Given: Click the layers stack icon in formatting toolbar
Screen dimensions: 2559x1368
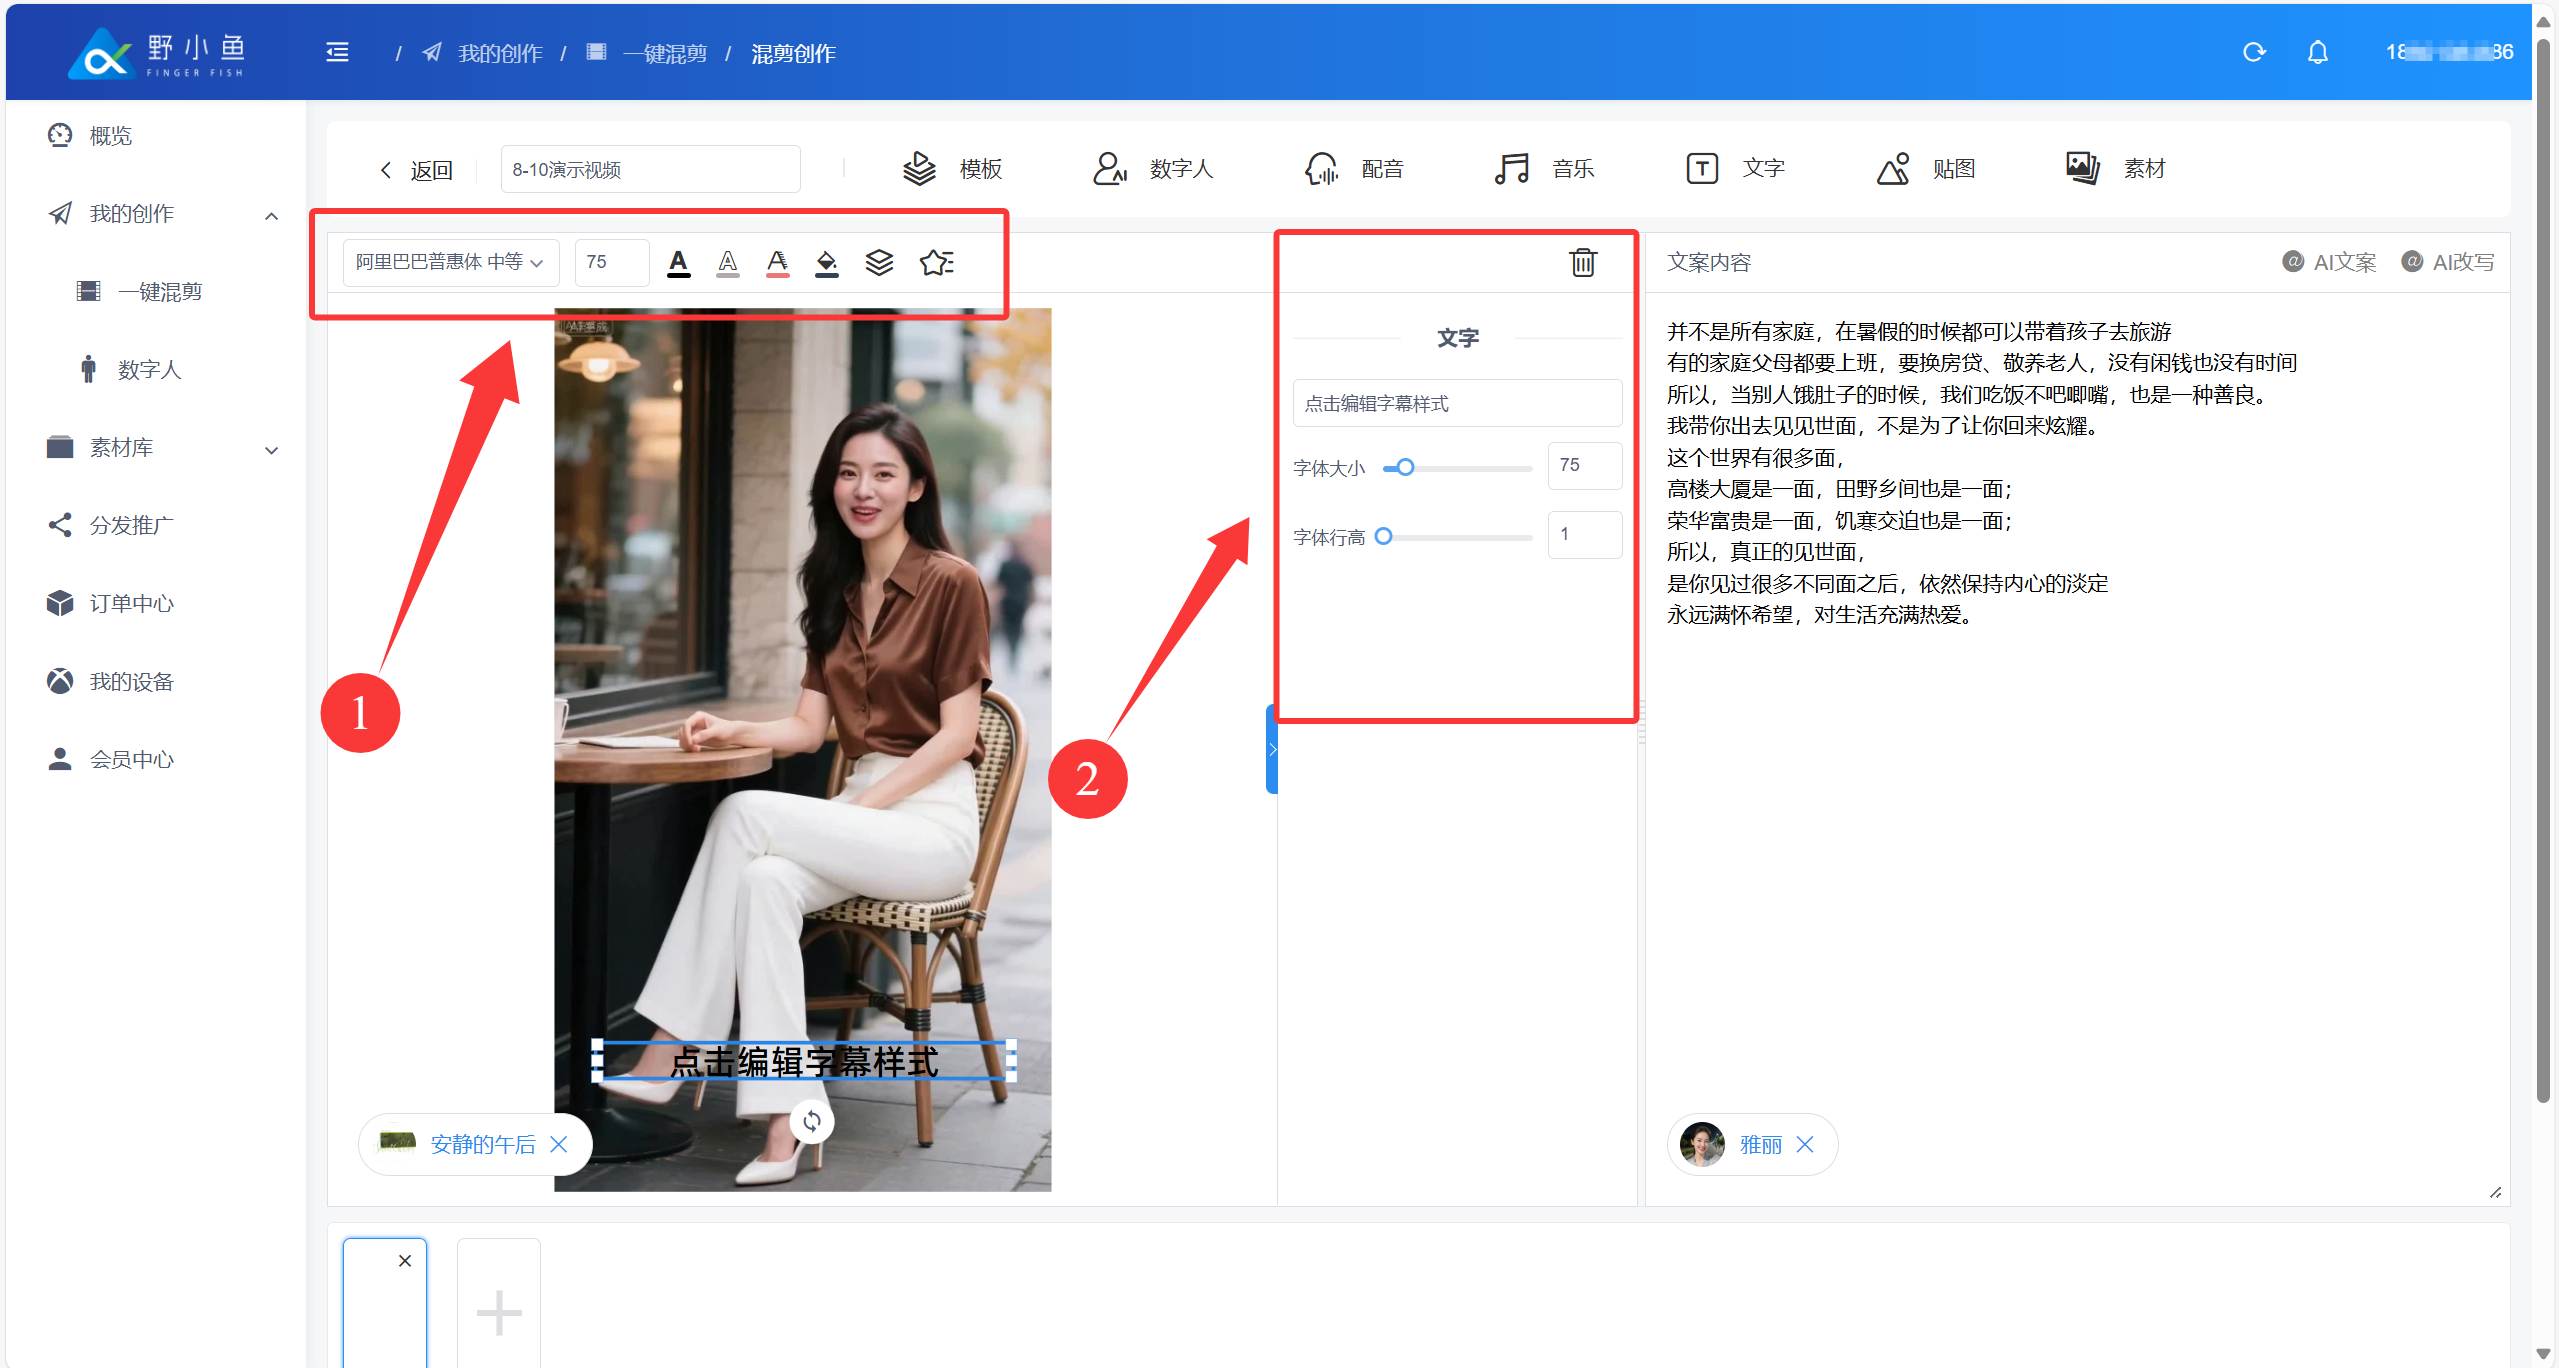Looking at the screenshot, I should [879, 263].
